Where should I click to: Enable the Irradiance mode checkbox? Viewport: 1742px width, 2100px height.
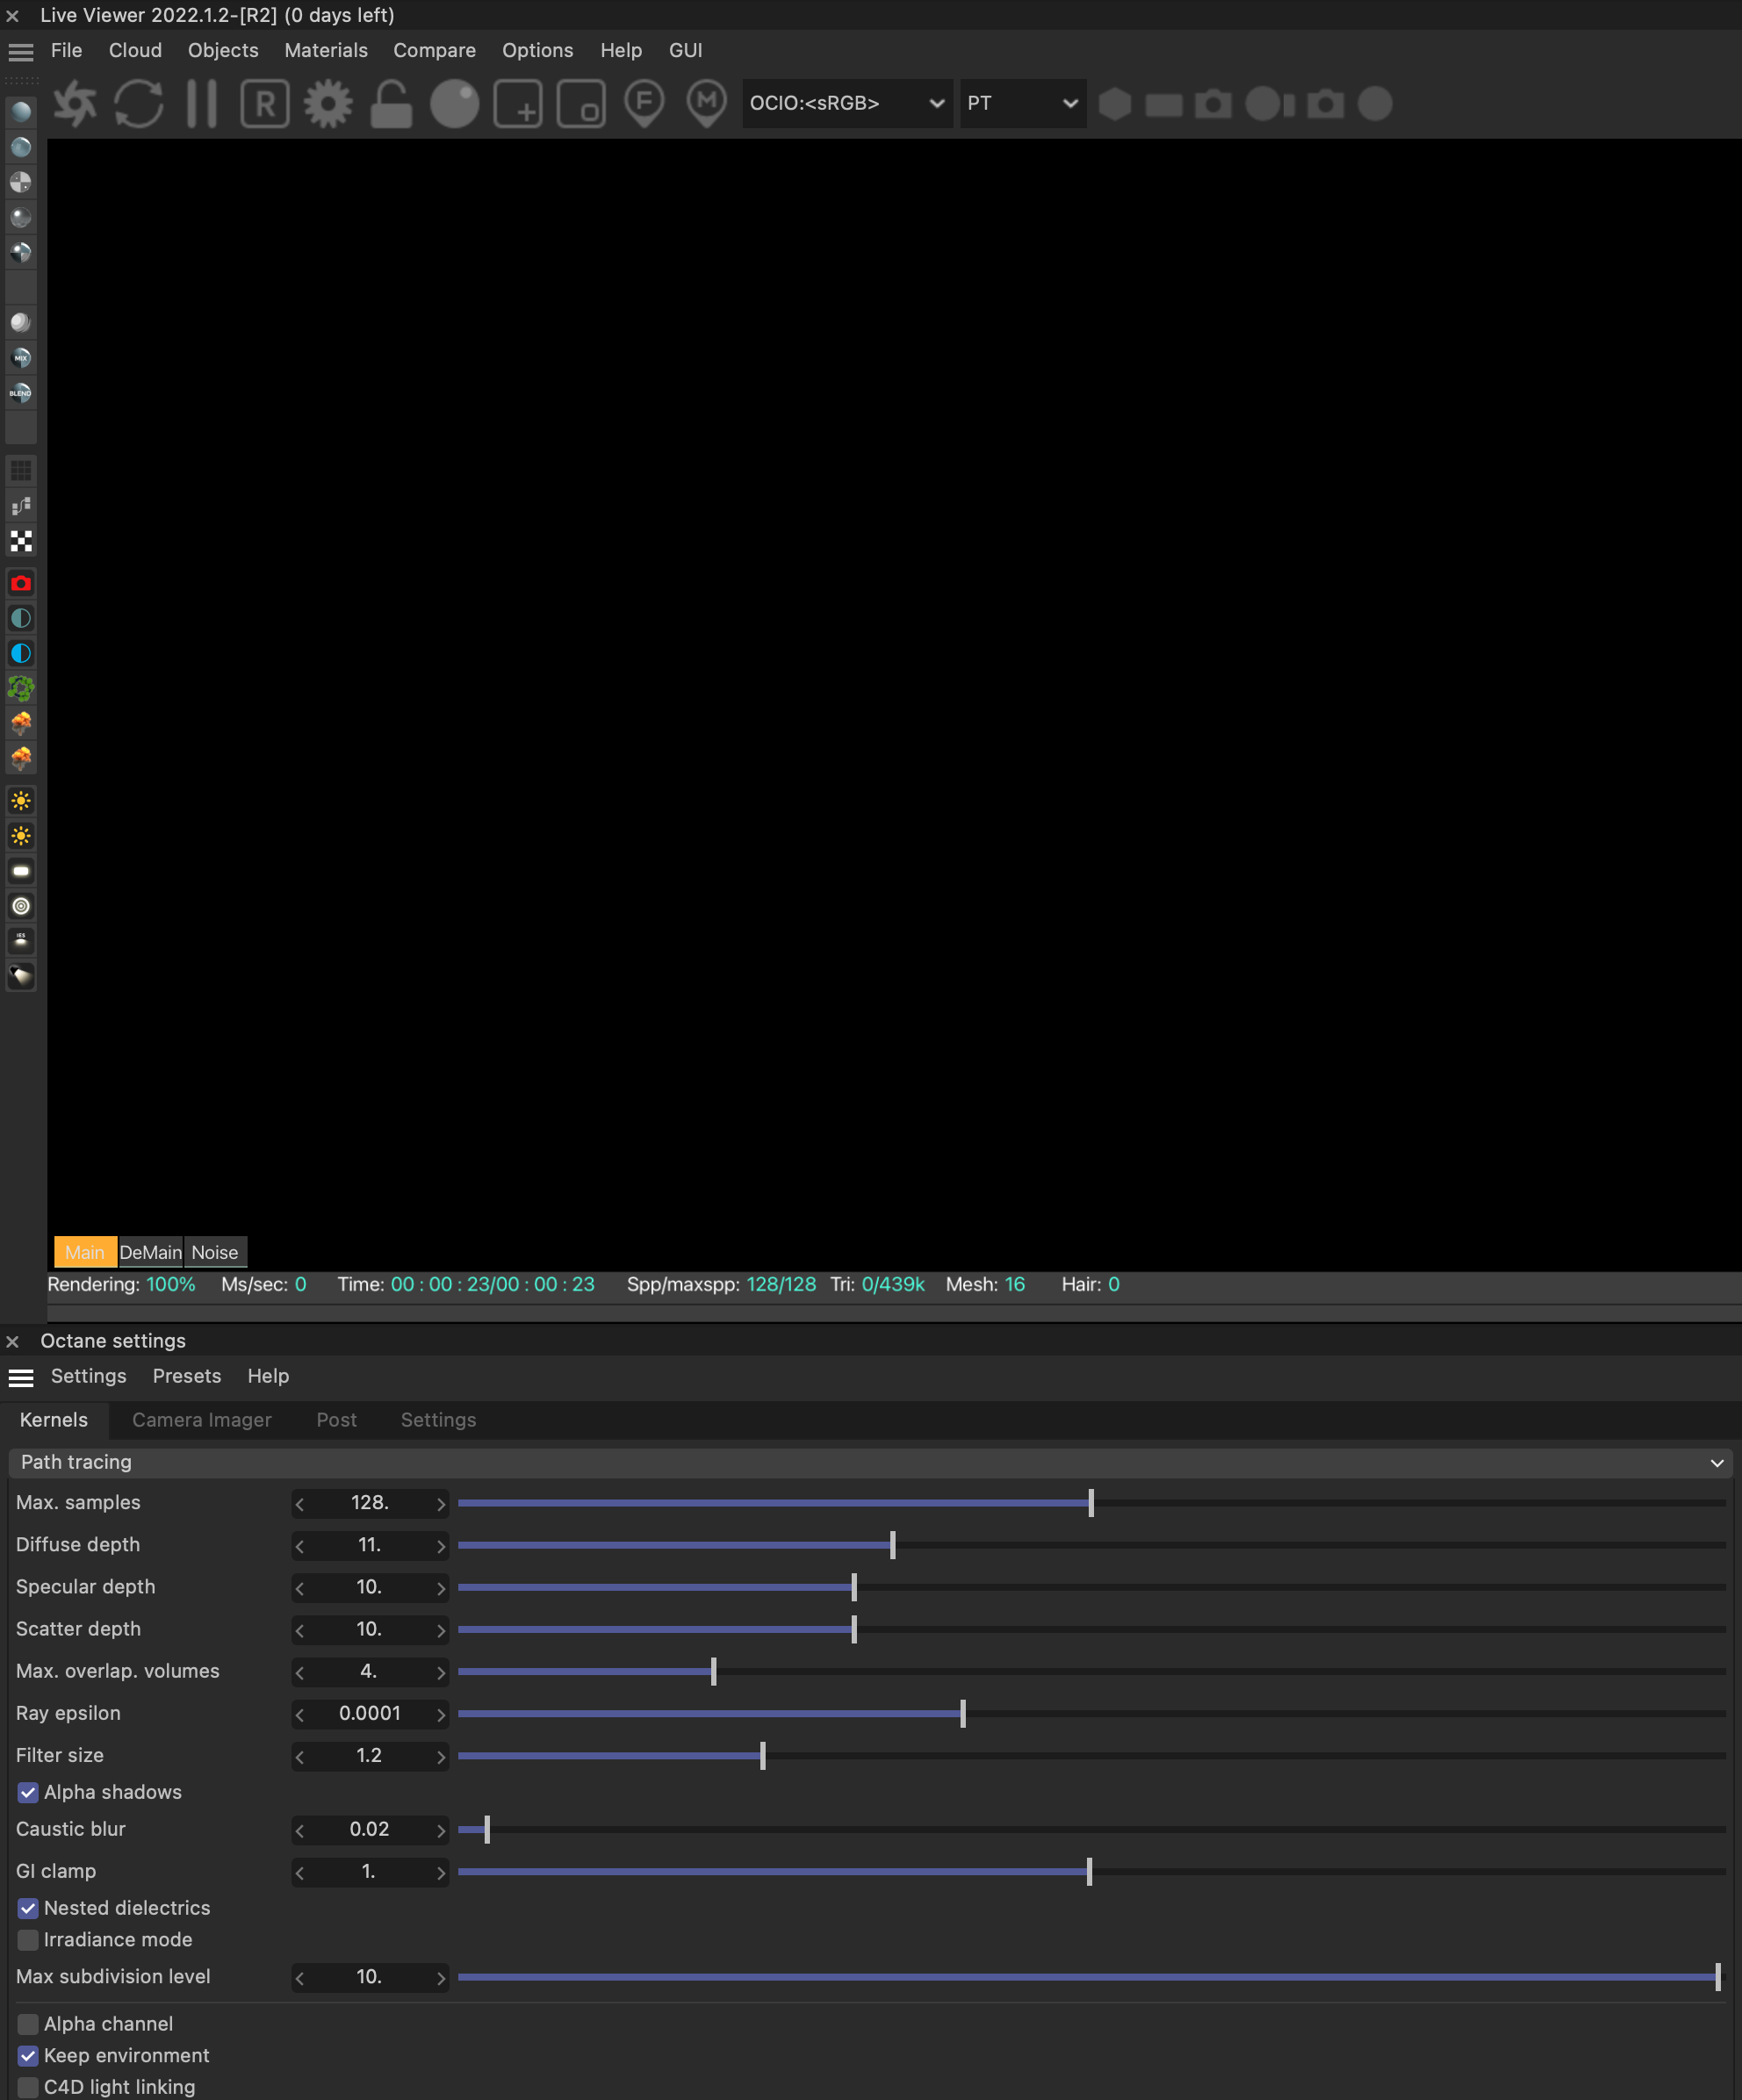pyautogui.click(x=28, y=1939)
